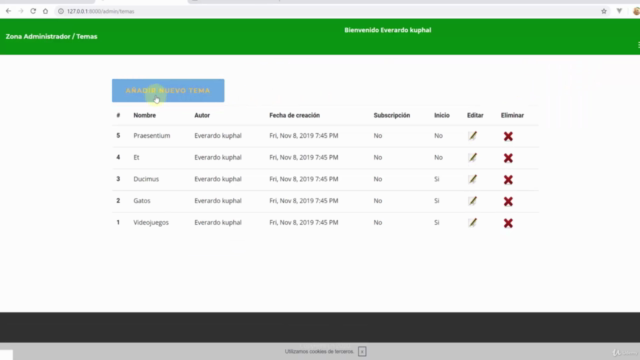This screenshot has height=360, width=640.
Task: Select the Gatos name cell
Action: pos(142,200)
